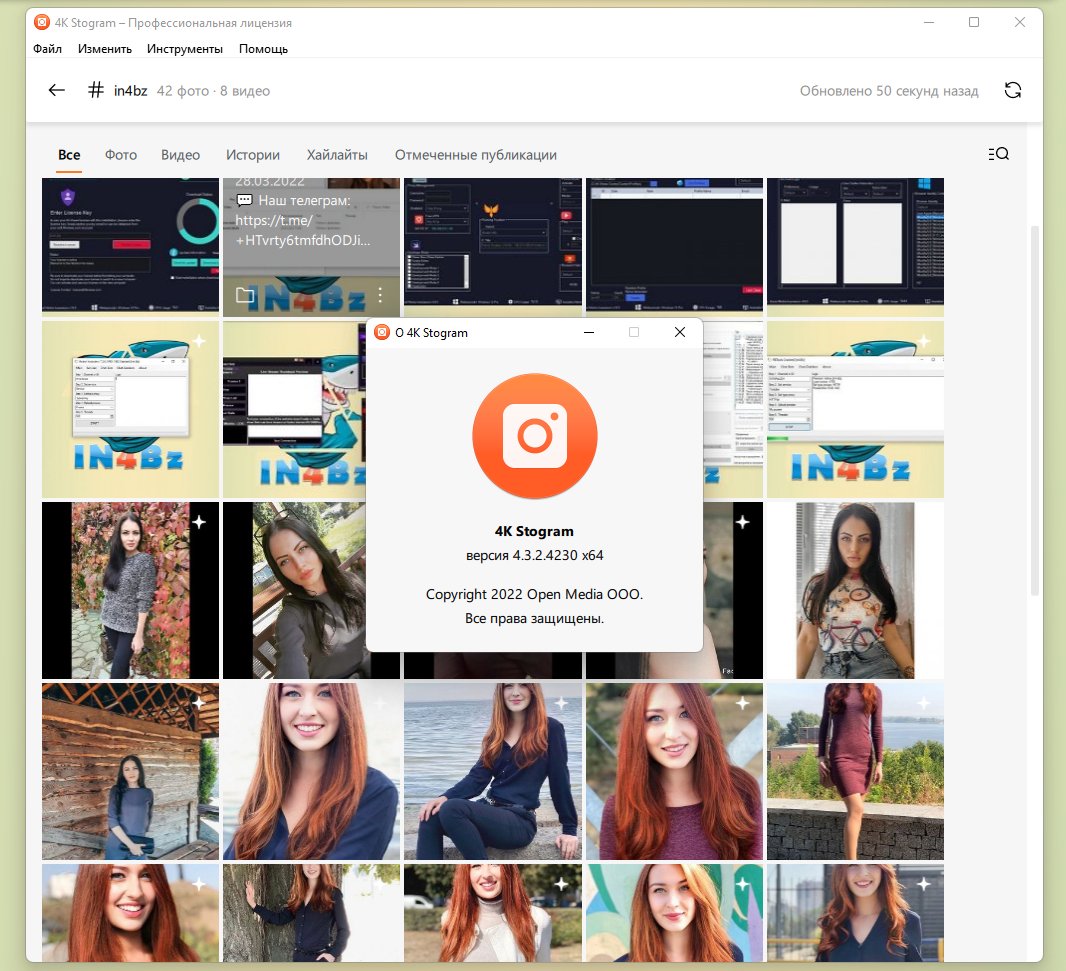The height and width of the screenshot is (971, 1066).
Task: Click the 4K Stogram icon in main title bar
Action: coord(42,22)
